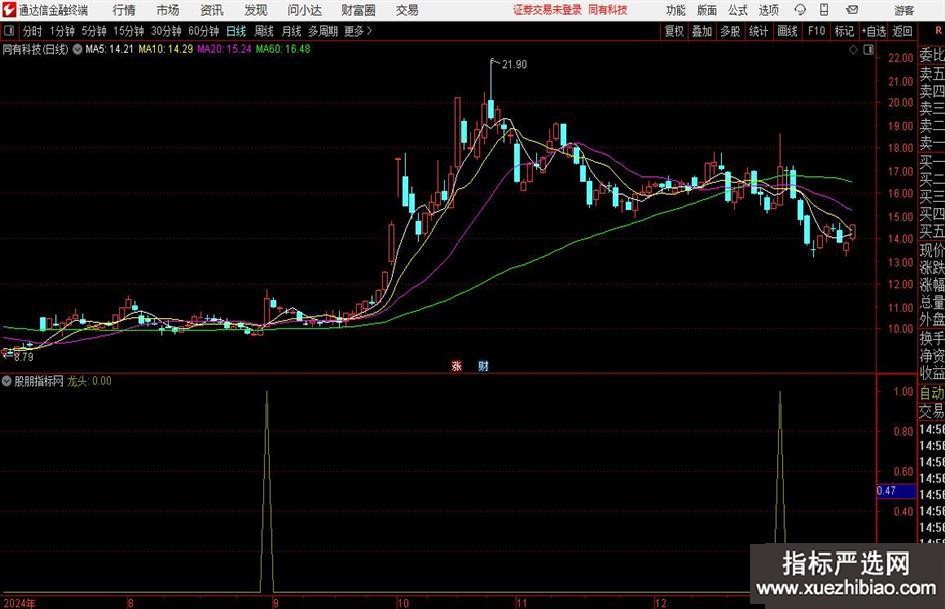Viewport: 945px width, 609px height.
Task: Click the 标记 mark button
Action: 844,31
